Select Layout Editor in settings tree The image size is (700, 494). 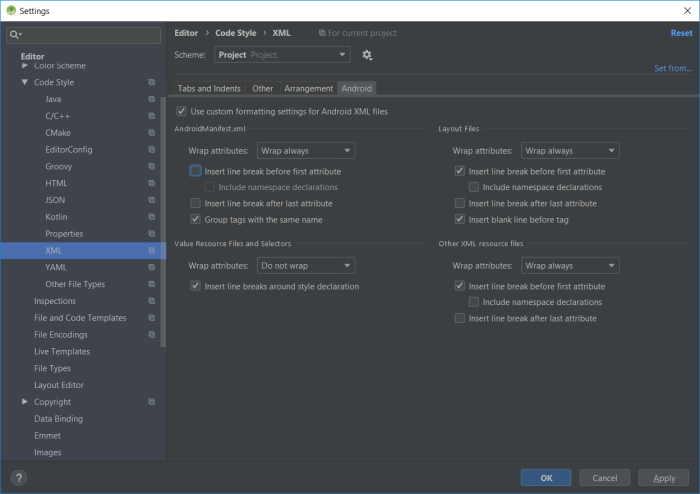(59, 385)
